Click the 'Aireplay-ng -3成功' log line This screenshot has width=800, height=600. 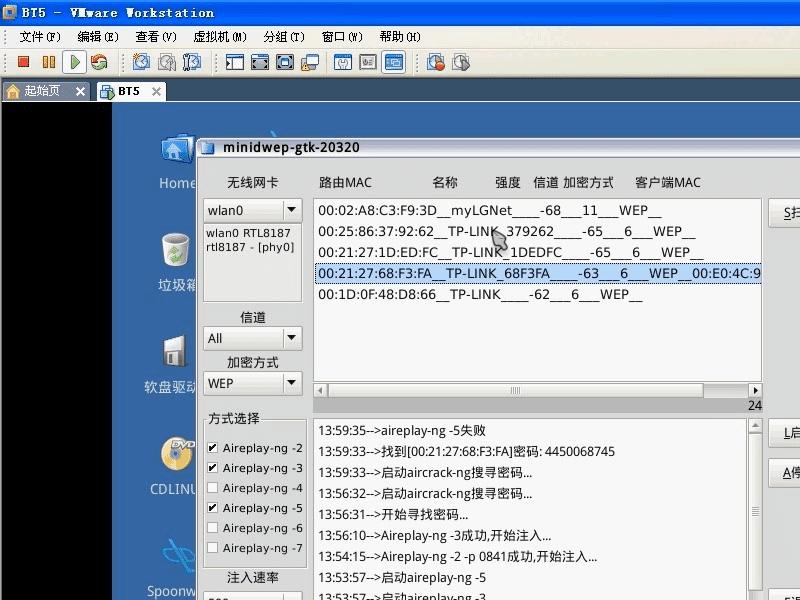(435, 536)
